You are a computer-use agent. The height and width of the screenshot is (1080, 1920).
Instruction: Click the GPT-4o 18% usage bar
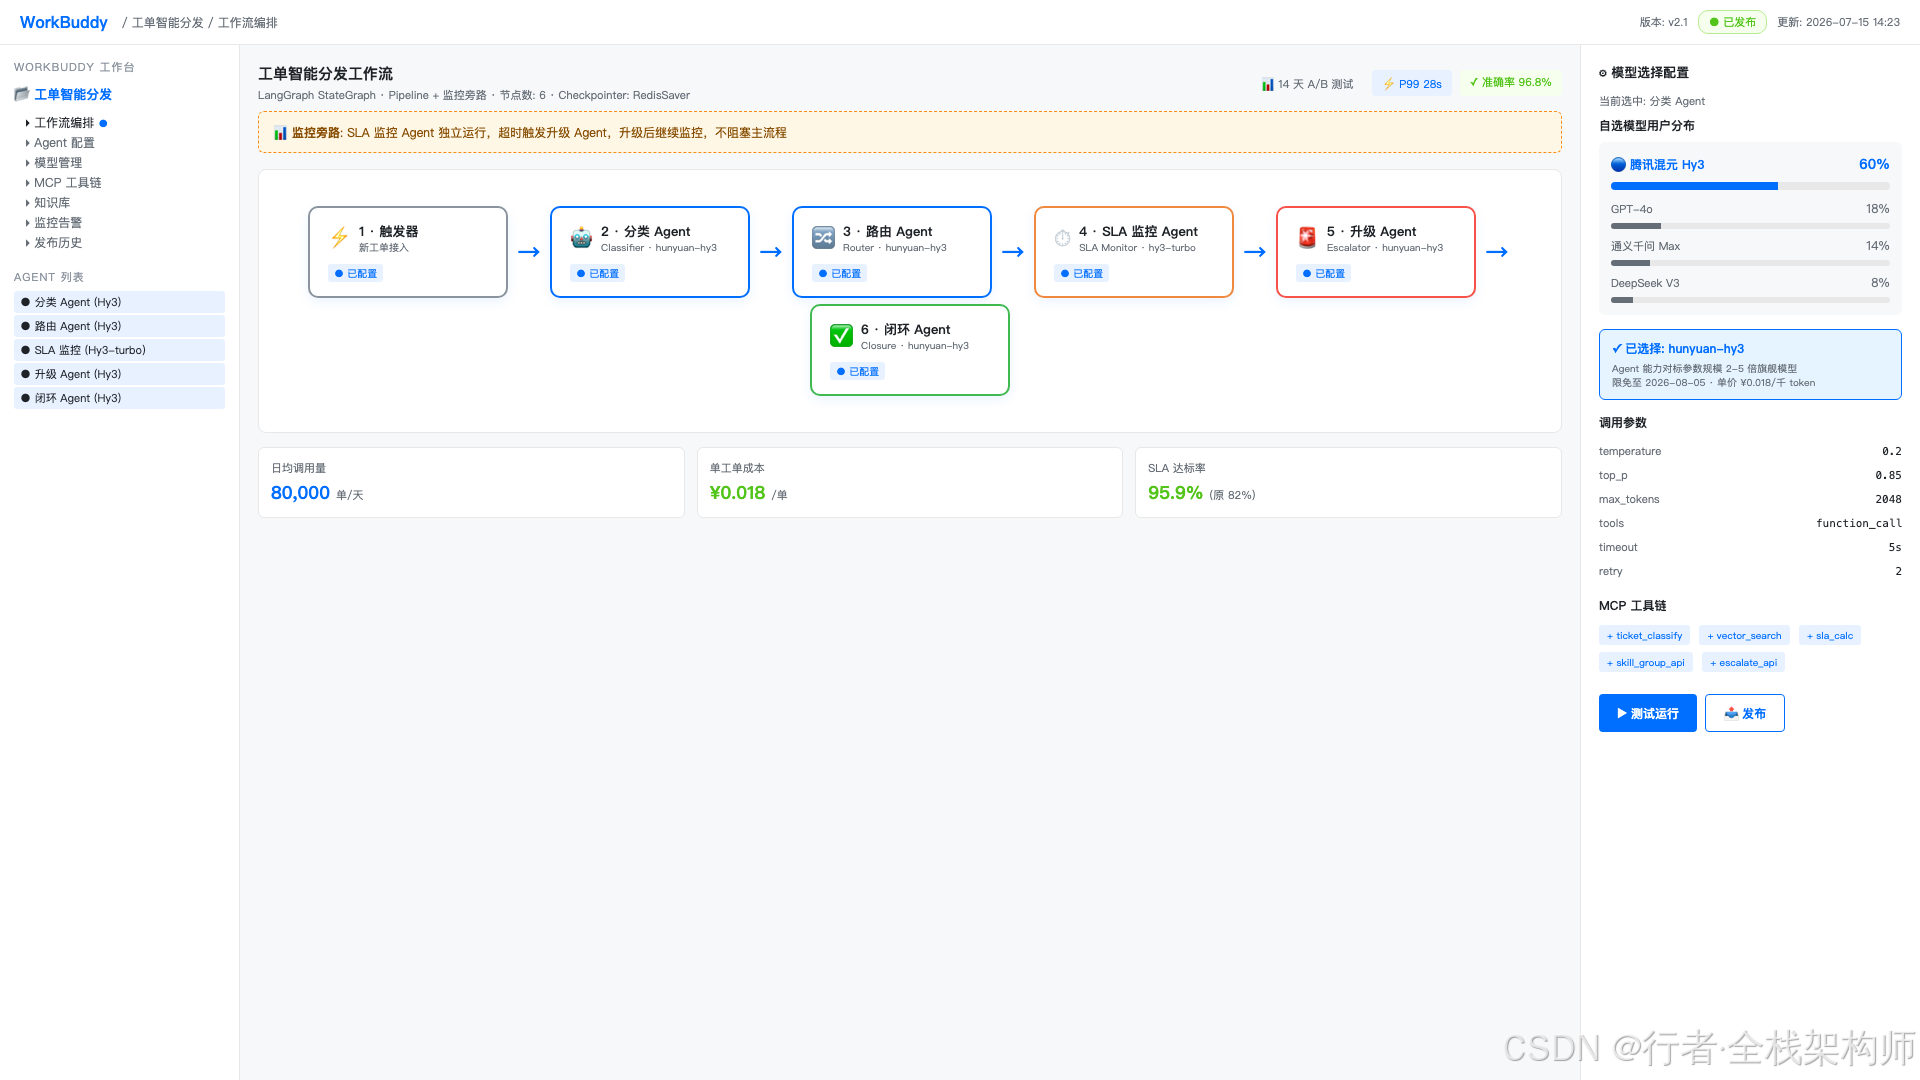1750,226
